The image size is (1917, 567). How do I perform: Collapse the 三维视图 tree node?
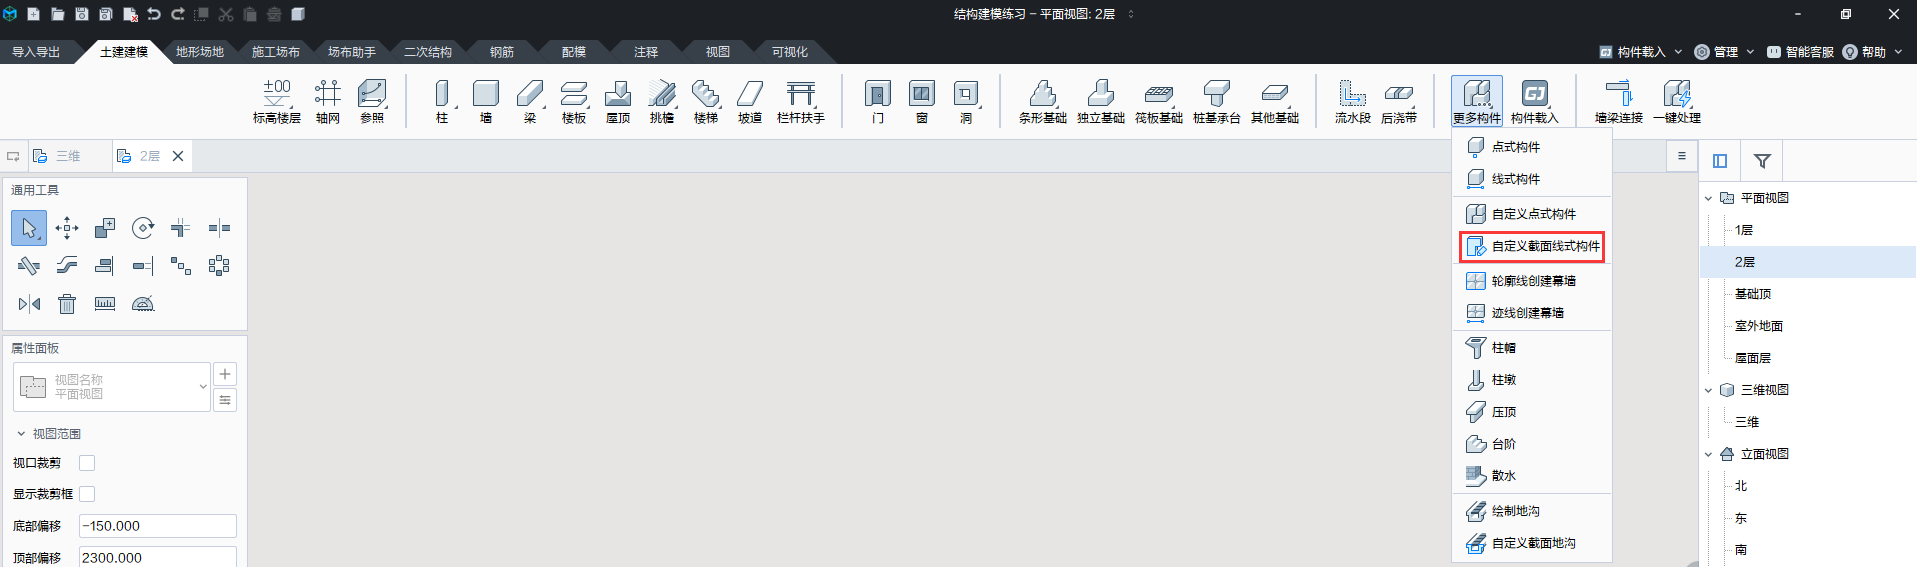[x=1708, y=390]
